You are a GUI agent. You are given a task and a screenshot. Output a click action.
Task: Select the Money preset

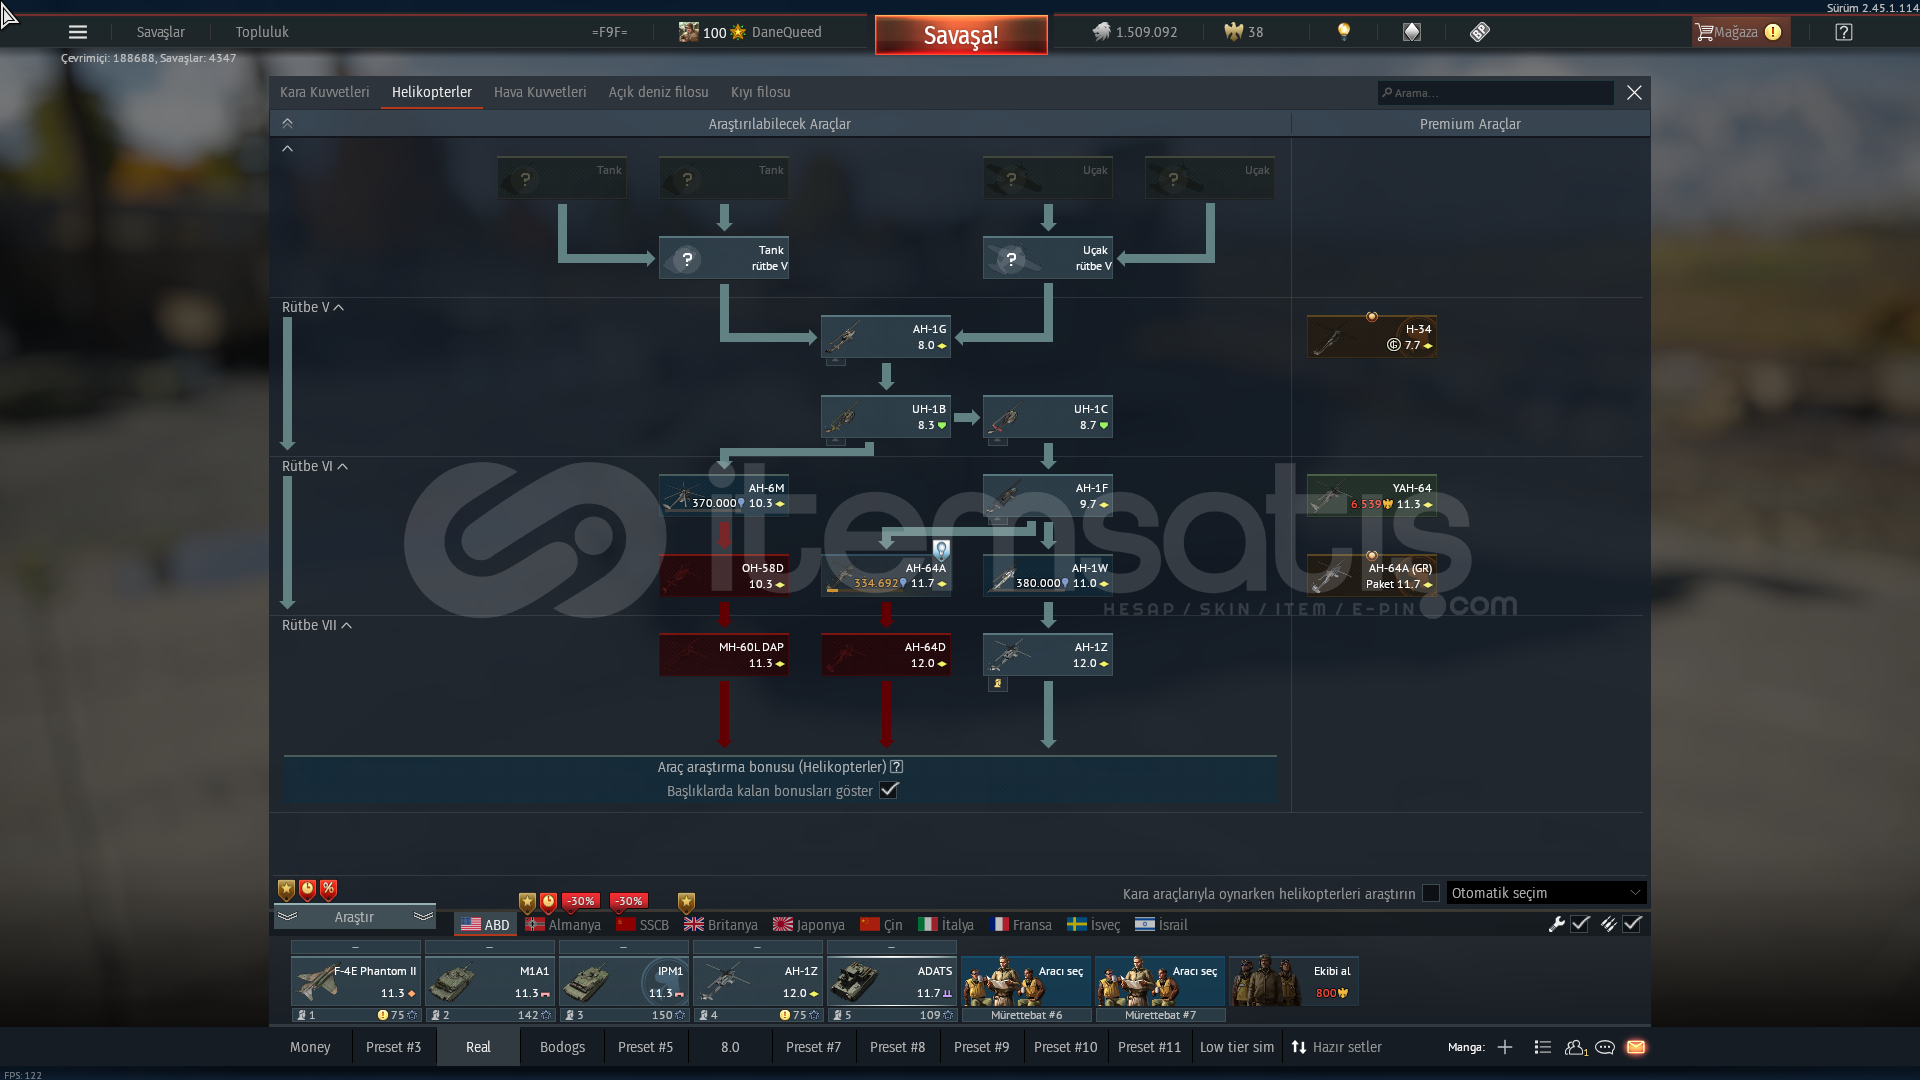(x=310, y=1047)
